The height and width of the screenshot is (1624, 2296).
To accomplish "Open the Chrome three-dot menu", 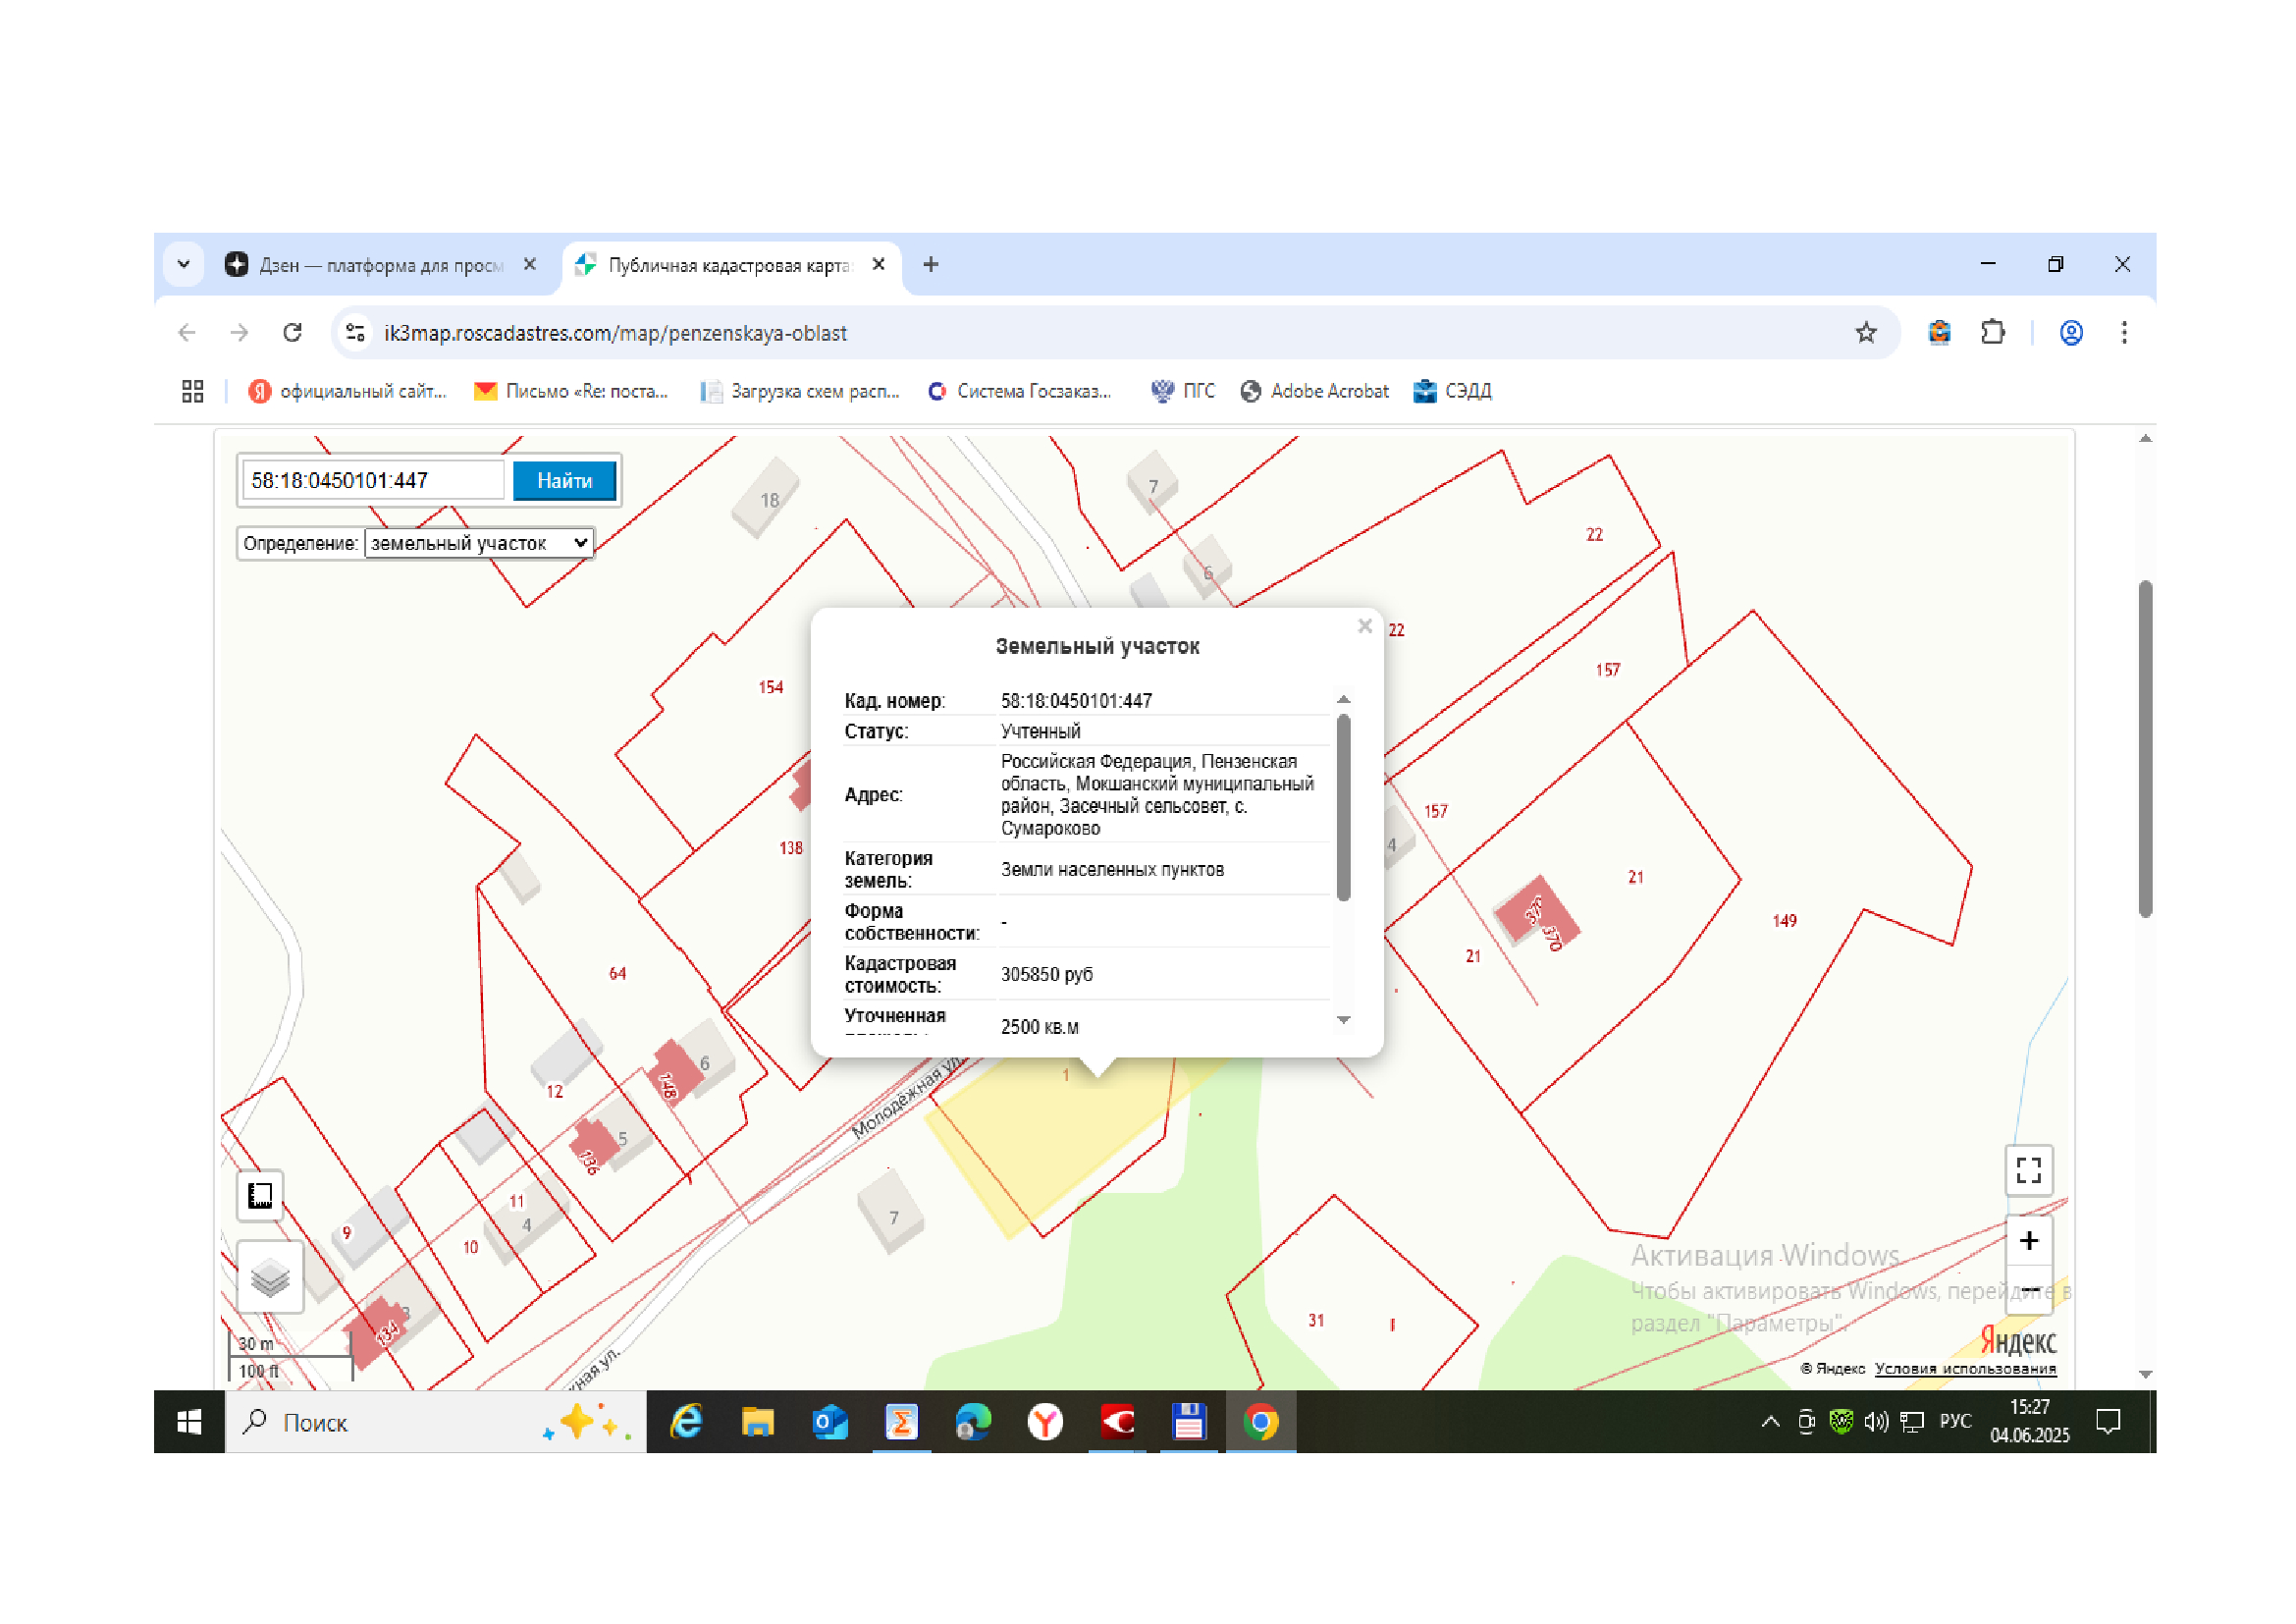I will click(x=2124, y=333).
